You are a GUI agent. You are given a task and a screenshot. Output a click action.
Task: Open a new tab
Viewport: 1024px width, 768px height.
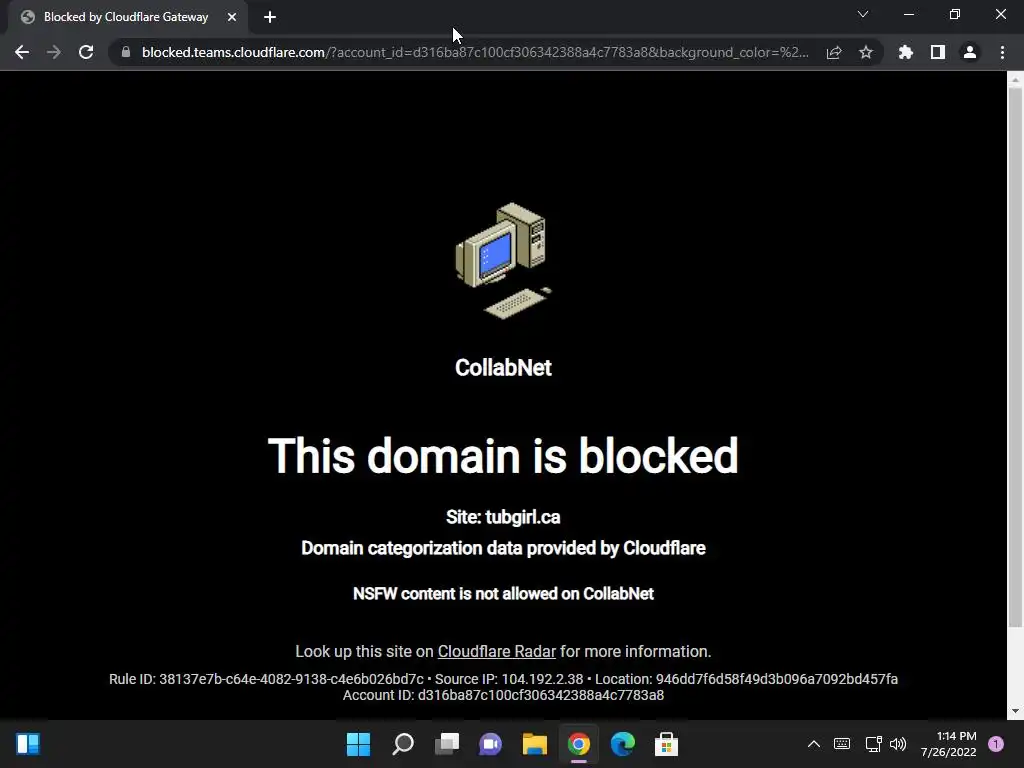pyautogui.click(x=270, y=18)
